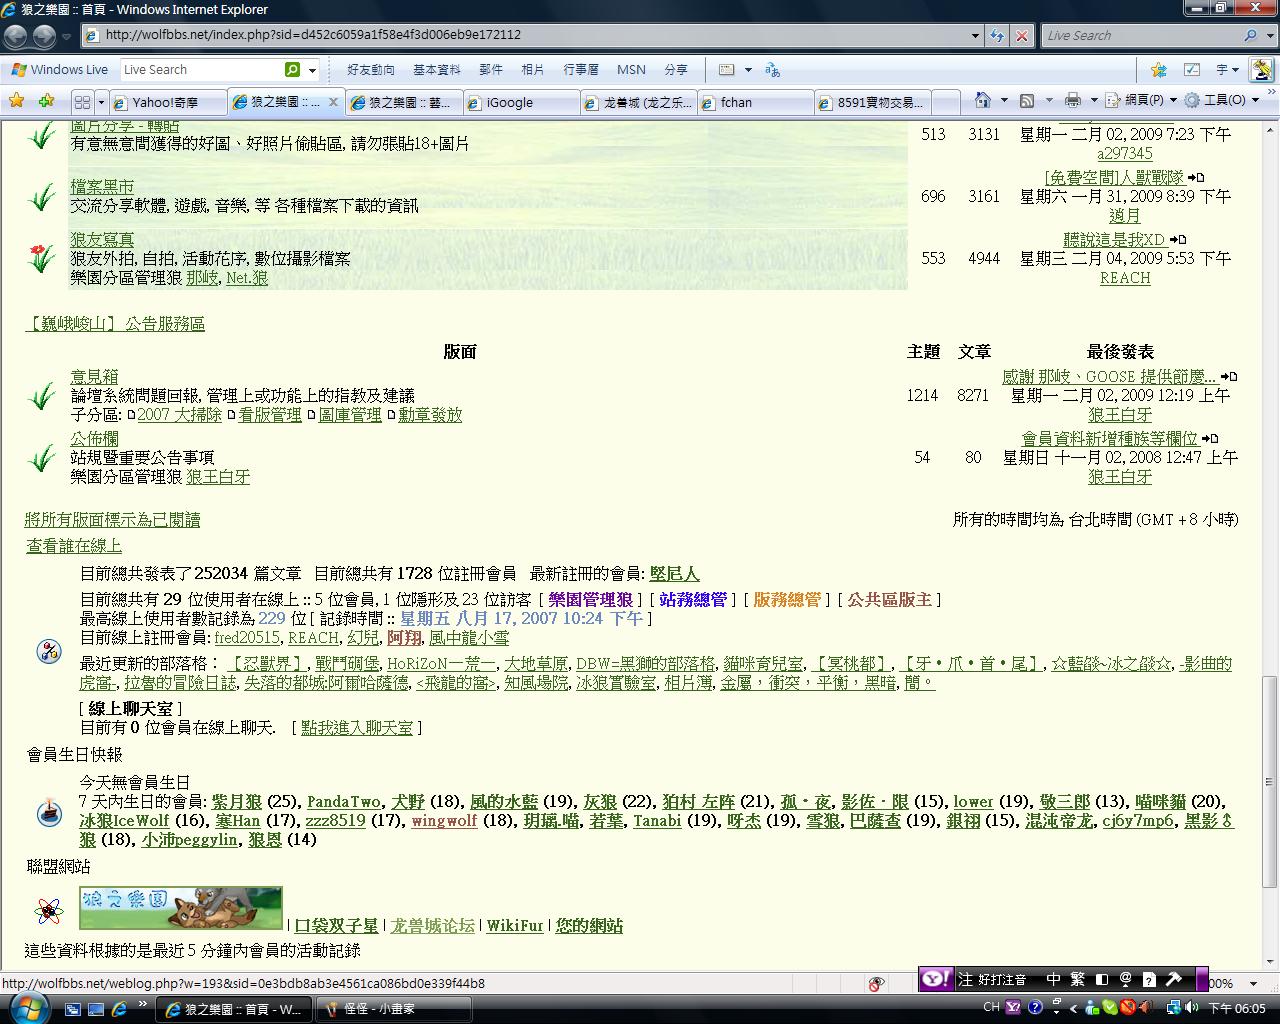Click the browser Back button
This screenshot has width=1280, height=1024.
coord(16,36)
